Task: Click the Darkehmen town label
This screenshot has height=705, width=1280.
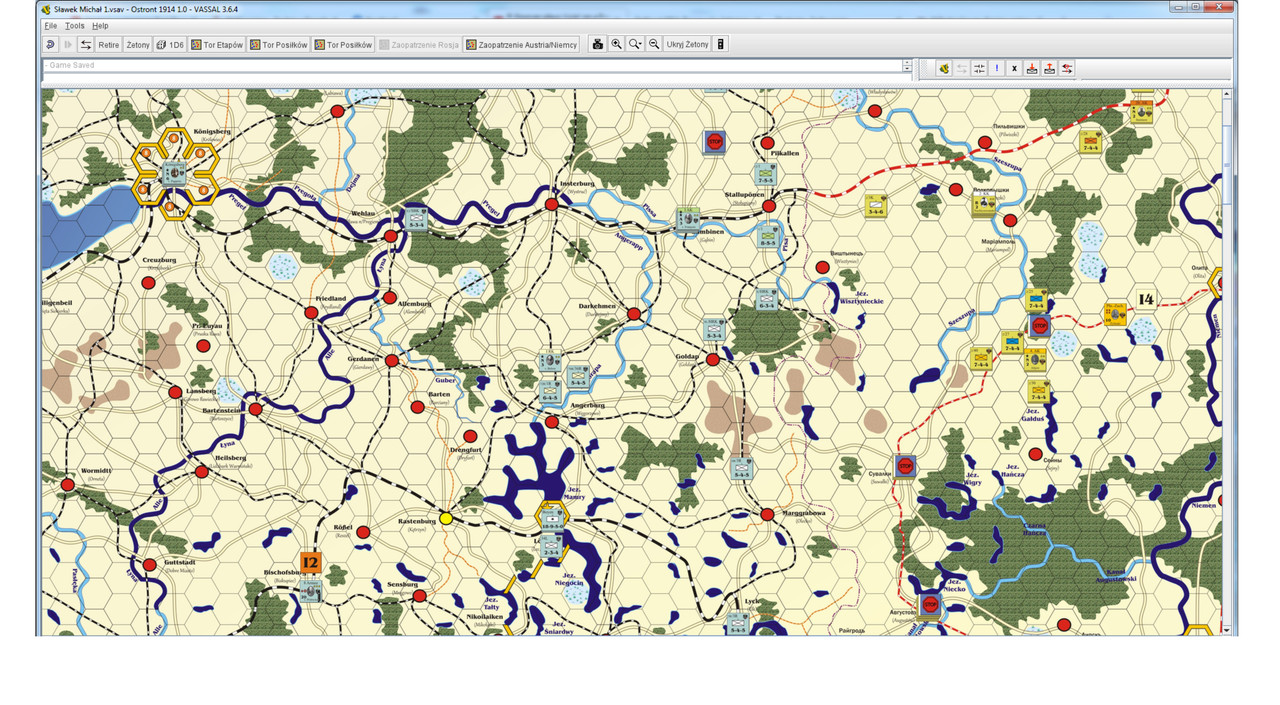Action: [x=597, y=306]
